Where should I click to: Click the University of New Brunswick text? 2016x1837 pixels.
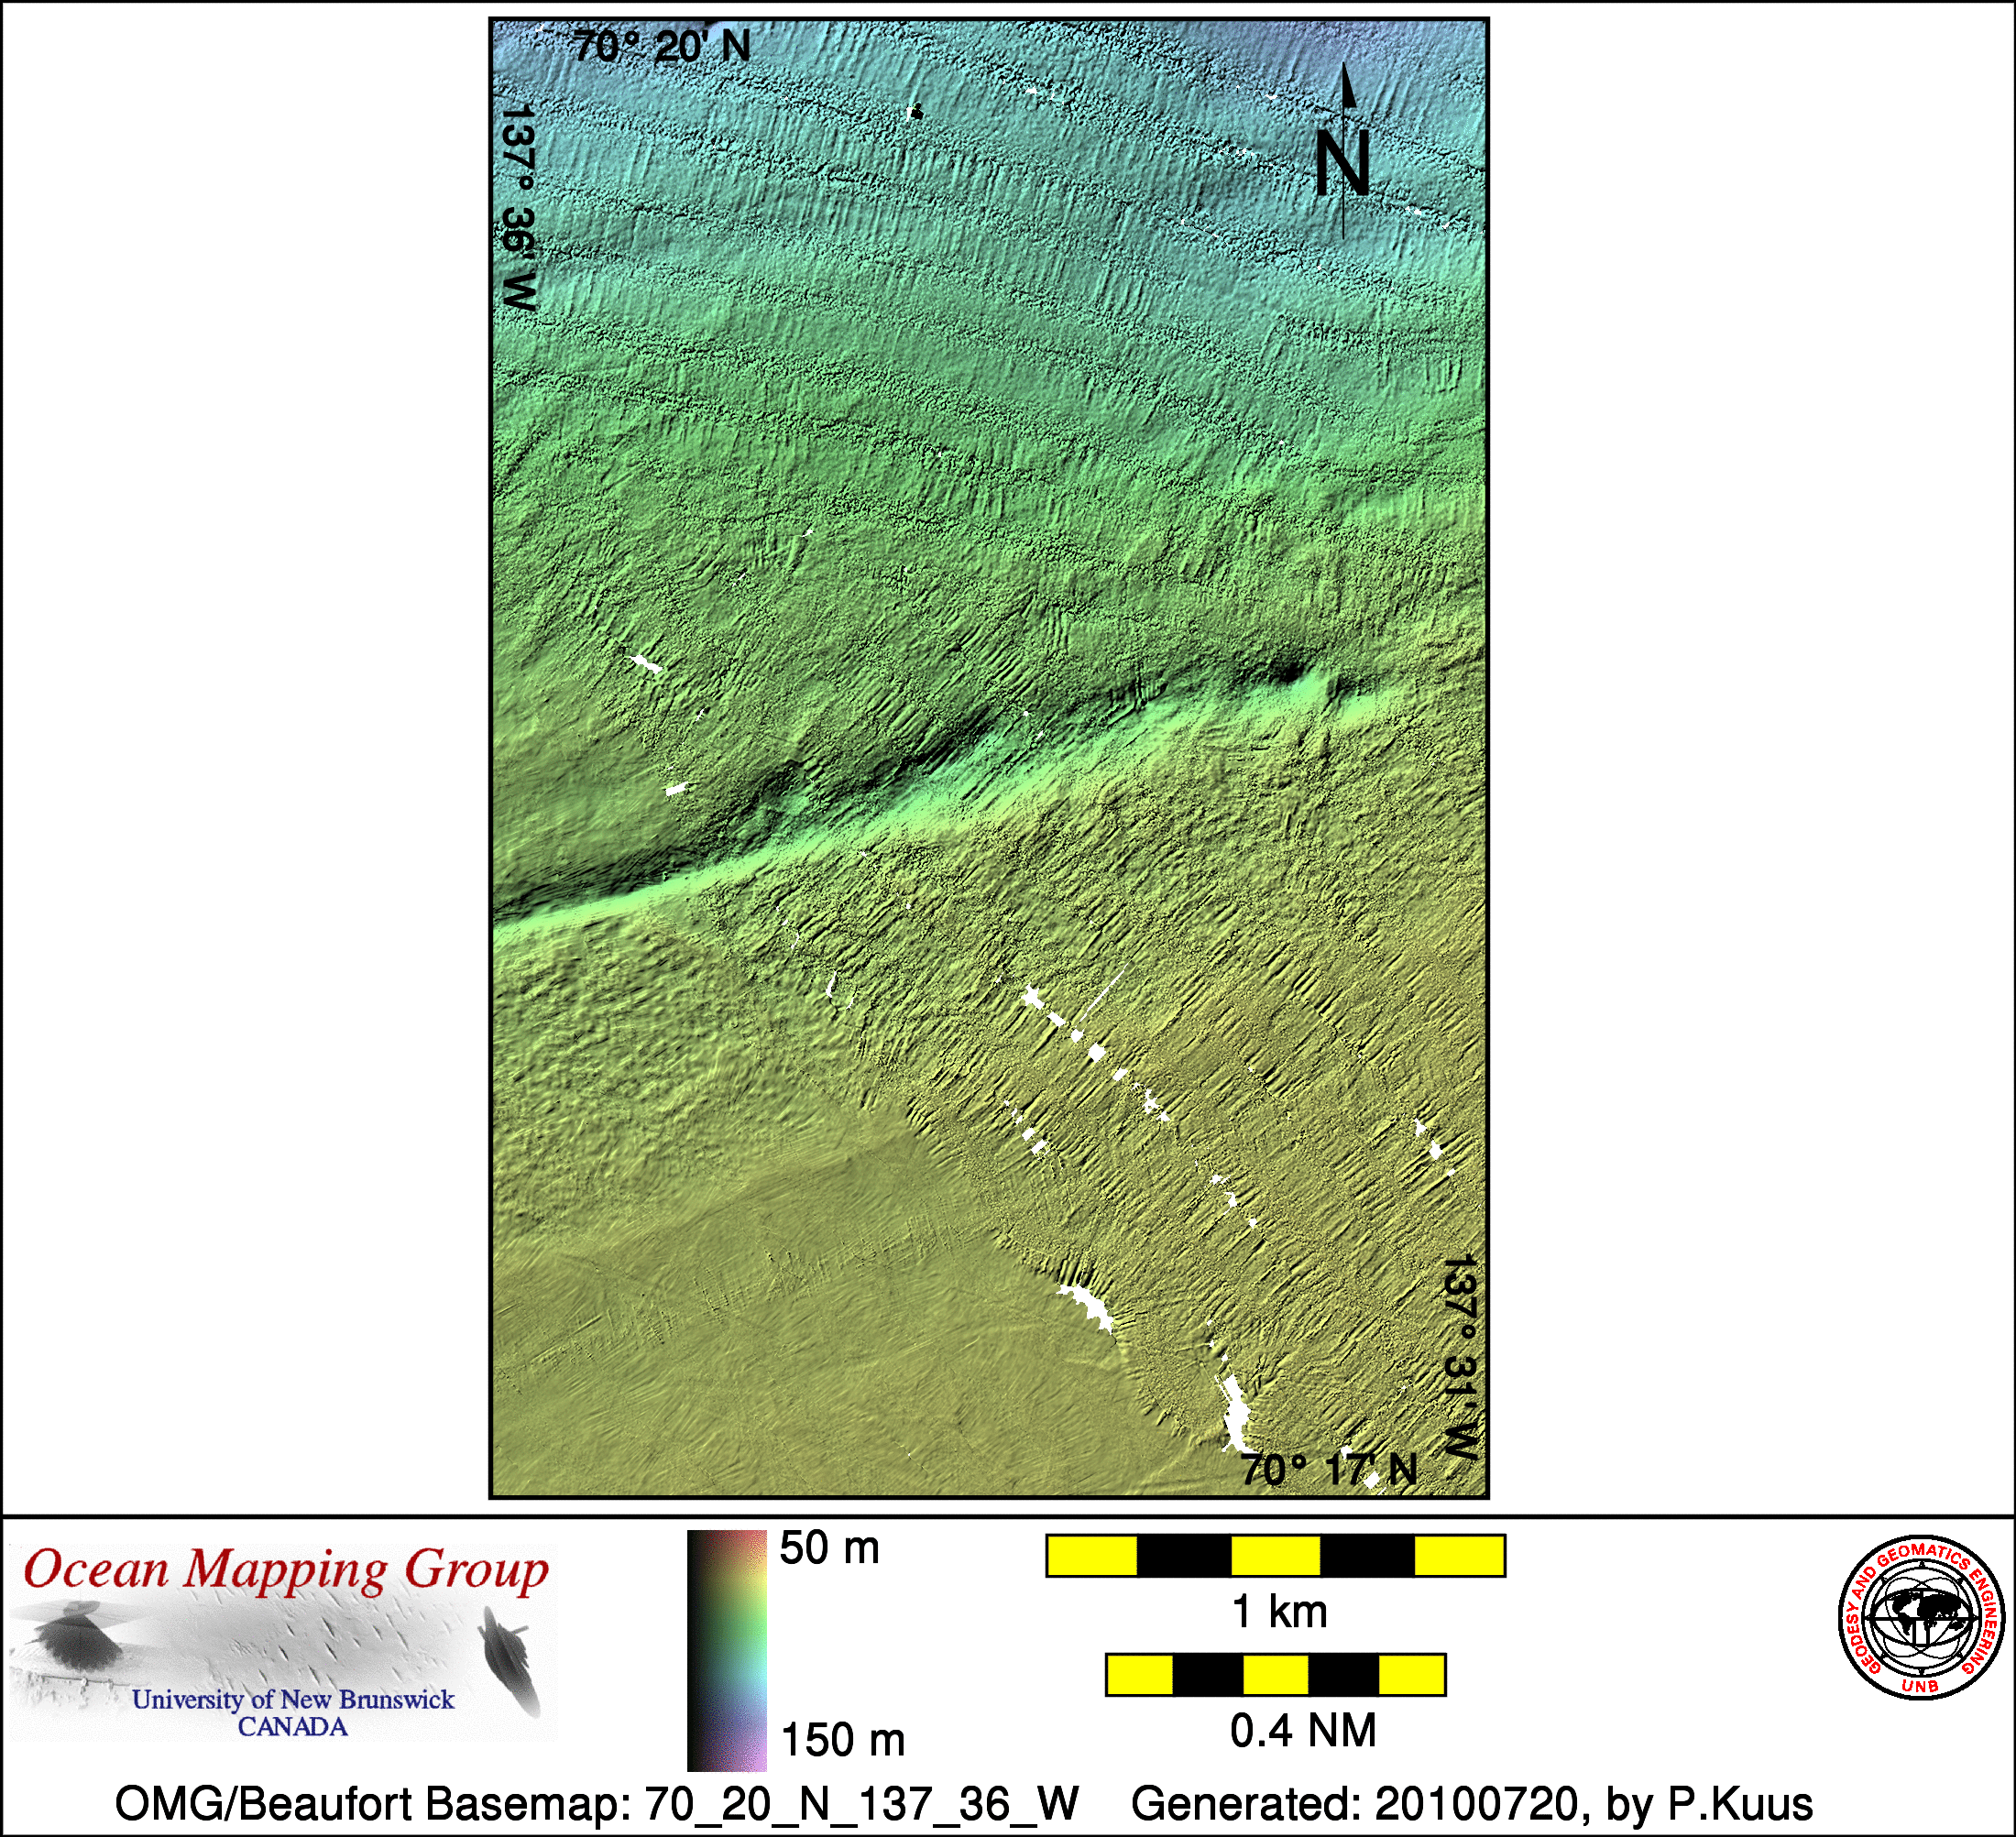[293, 1699]
